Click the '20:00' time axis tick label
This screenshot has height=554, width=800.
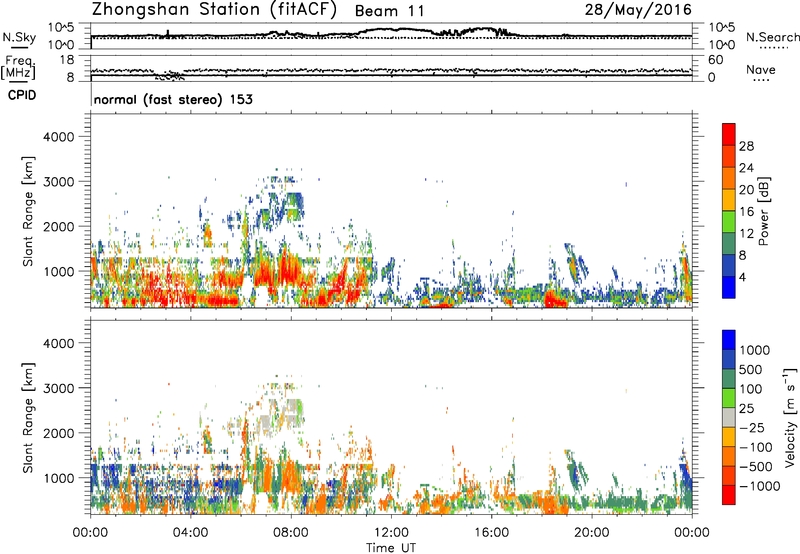591,533
